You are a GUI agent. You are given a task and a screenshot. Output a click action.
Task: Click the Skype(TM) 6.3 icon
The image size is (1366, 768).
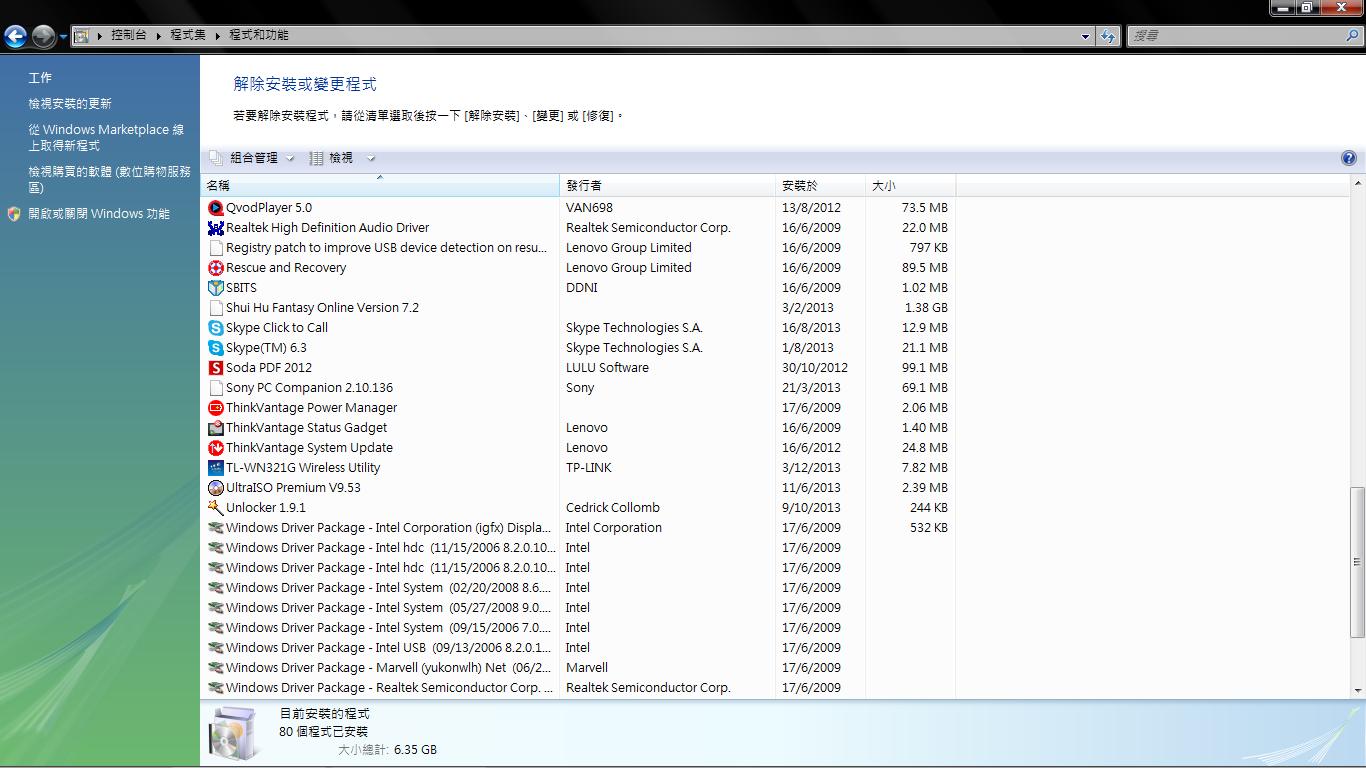(x=215, y=348)
